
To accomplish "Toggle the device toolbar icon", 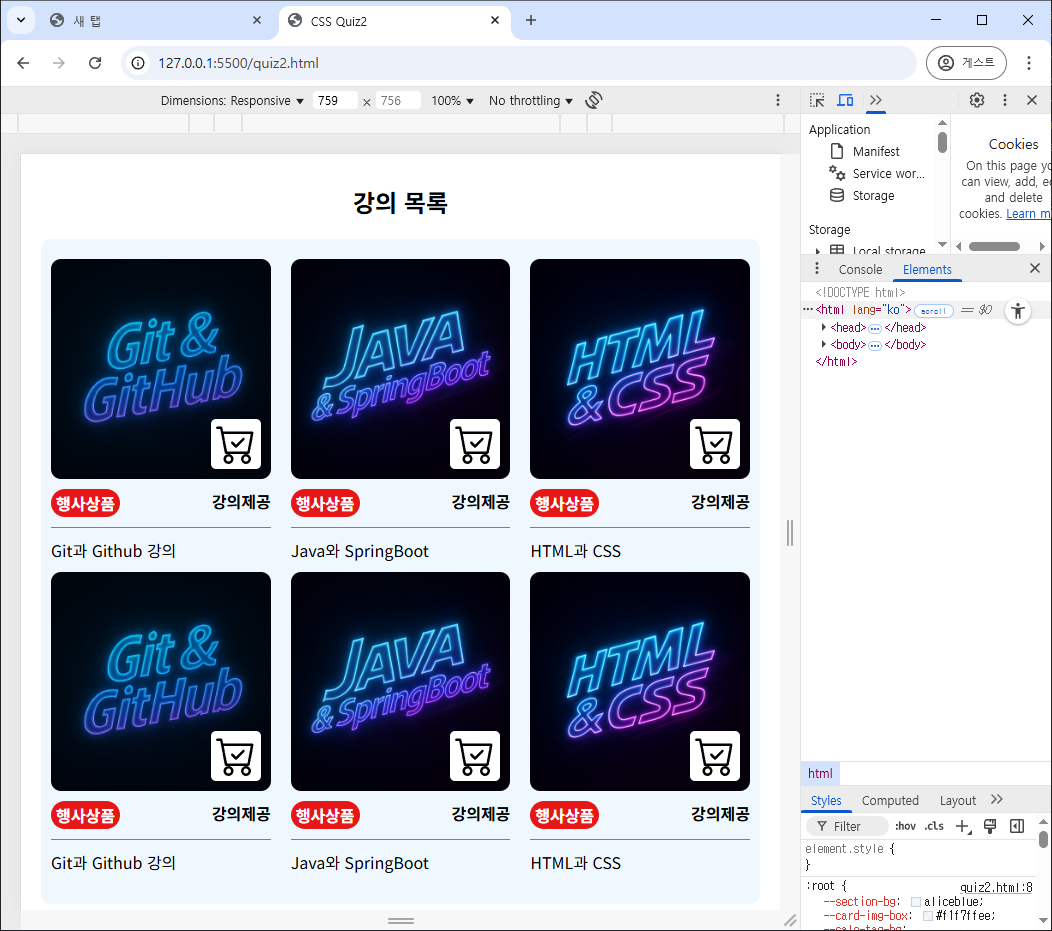I will point(845,101).
